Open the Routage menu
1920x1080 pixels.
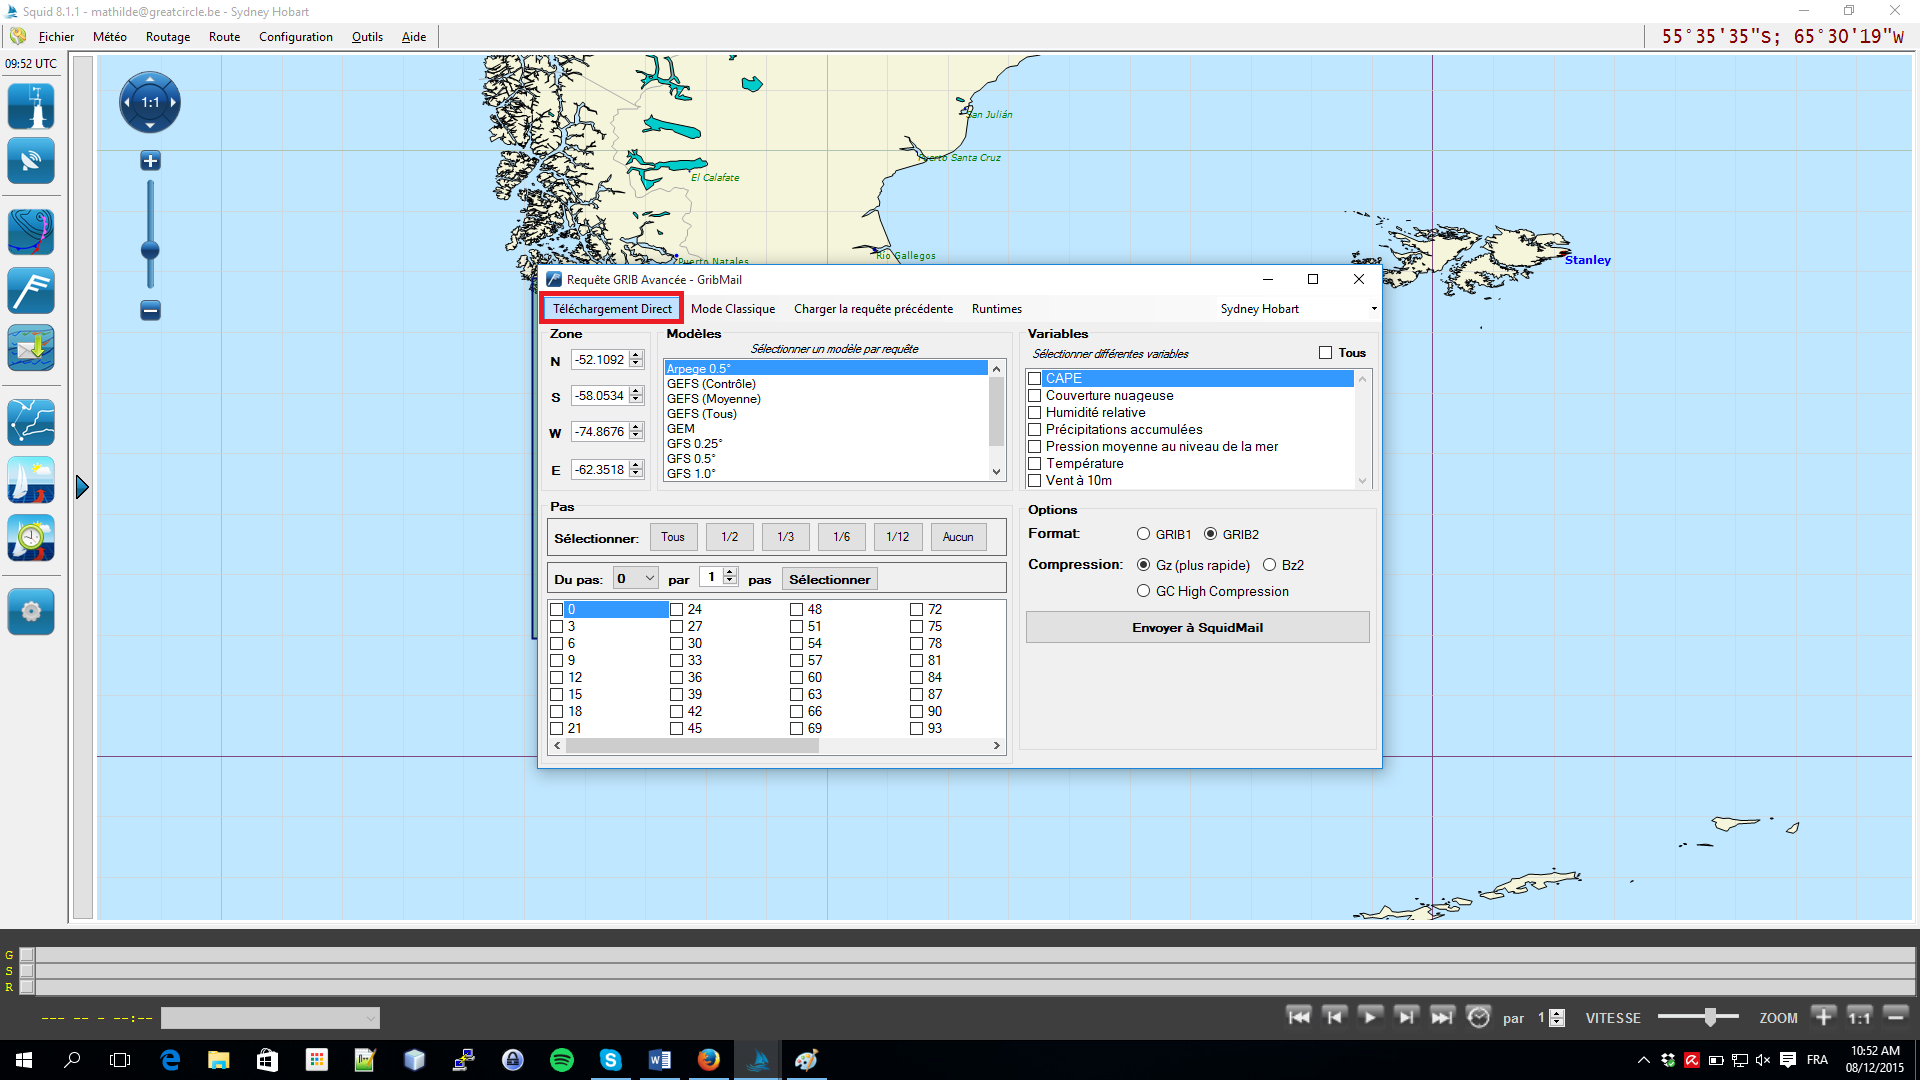click(x=167, y=37)
